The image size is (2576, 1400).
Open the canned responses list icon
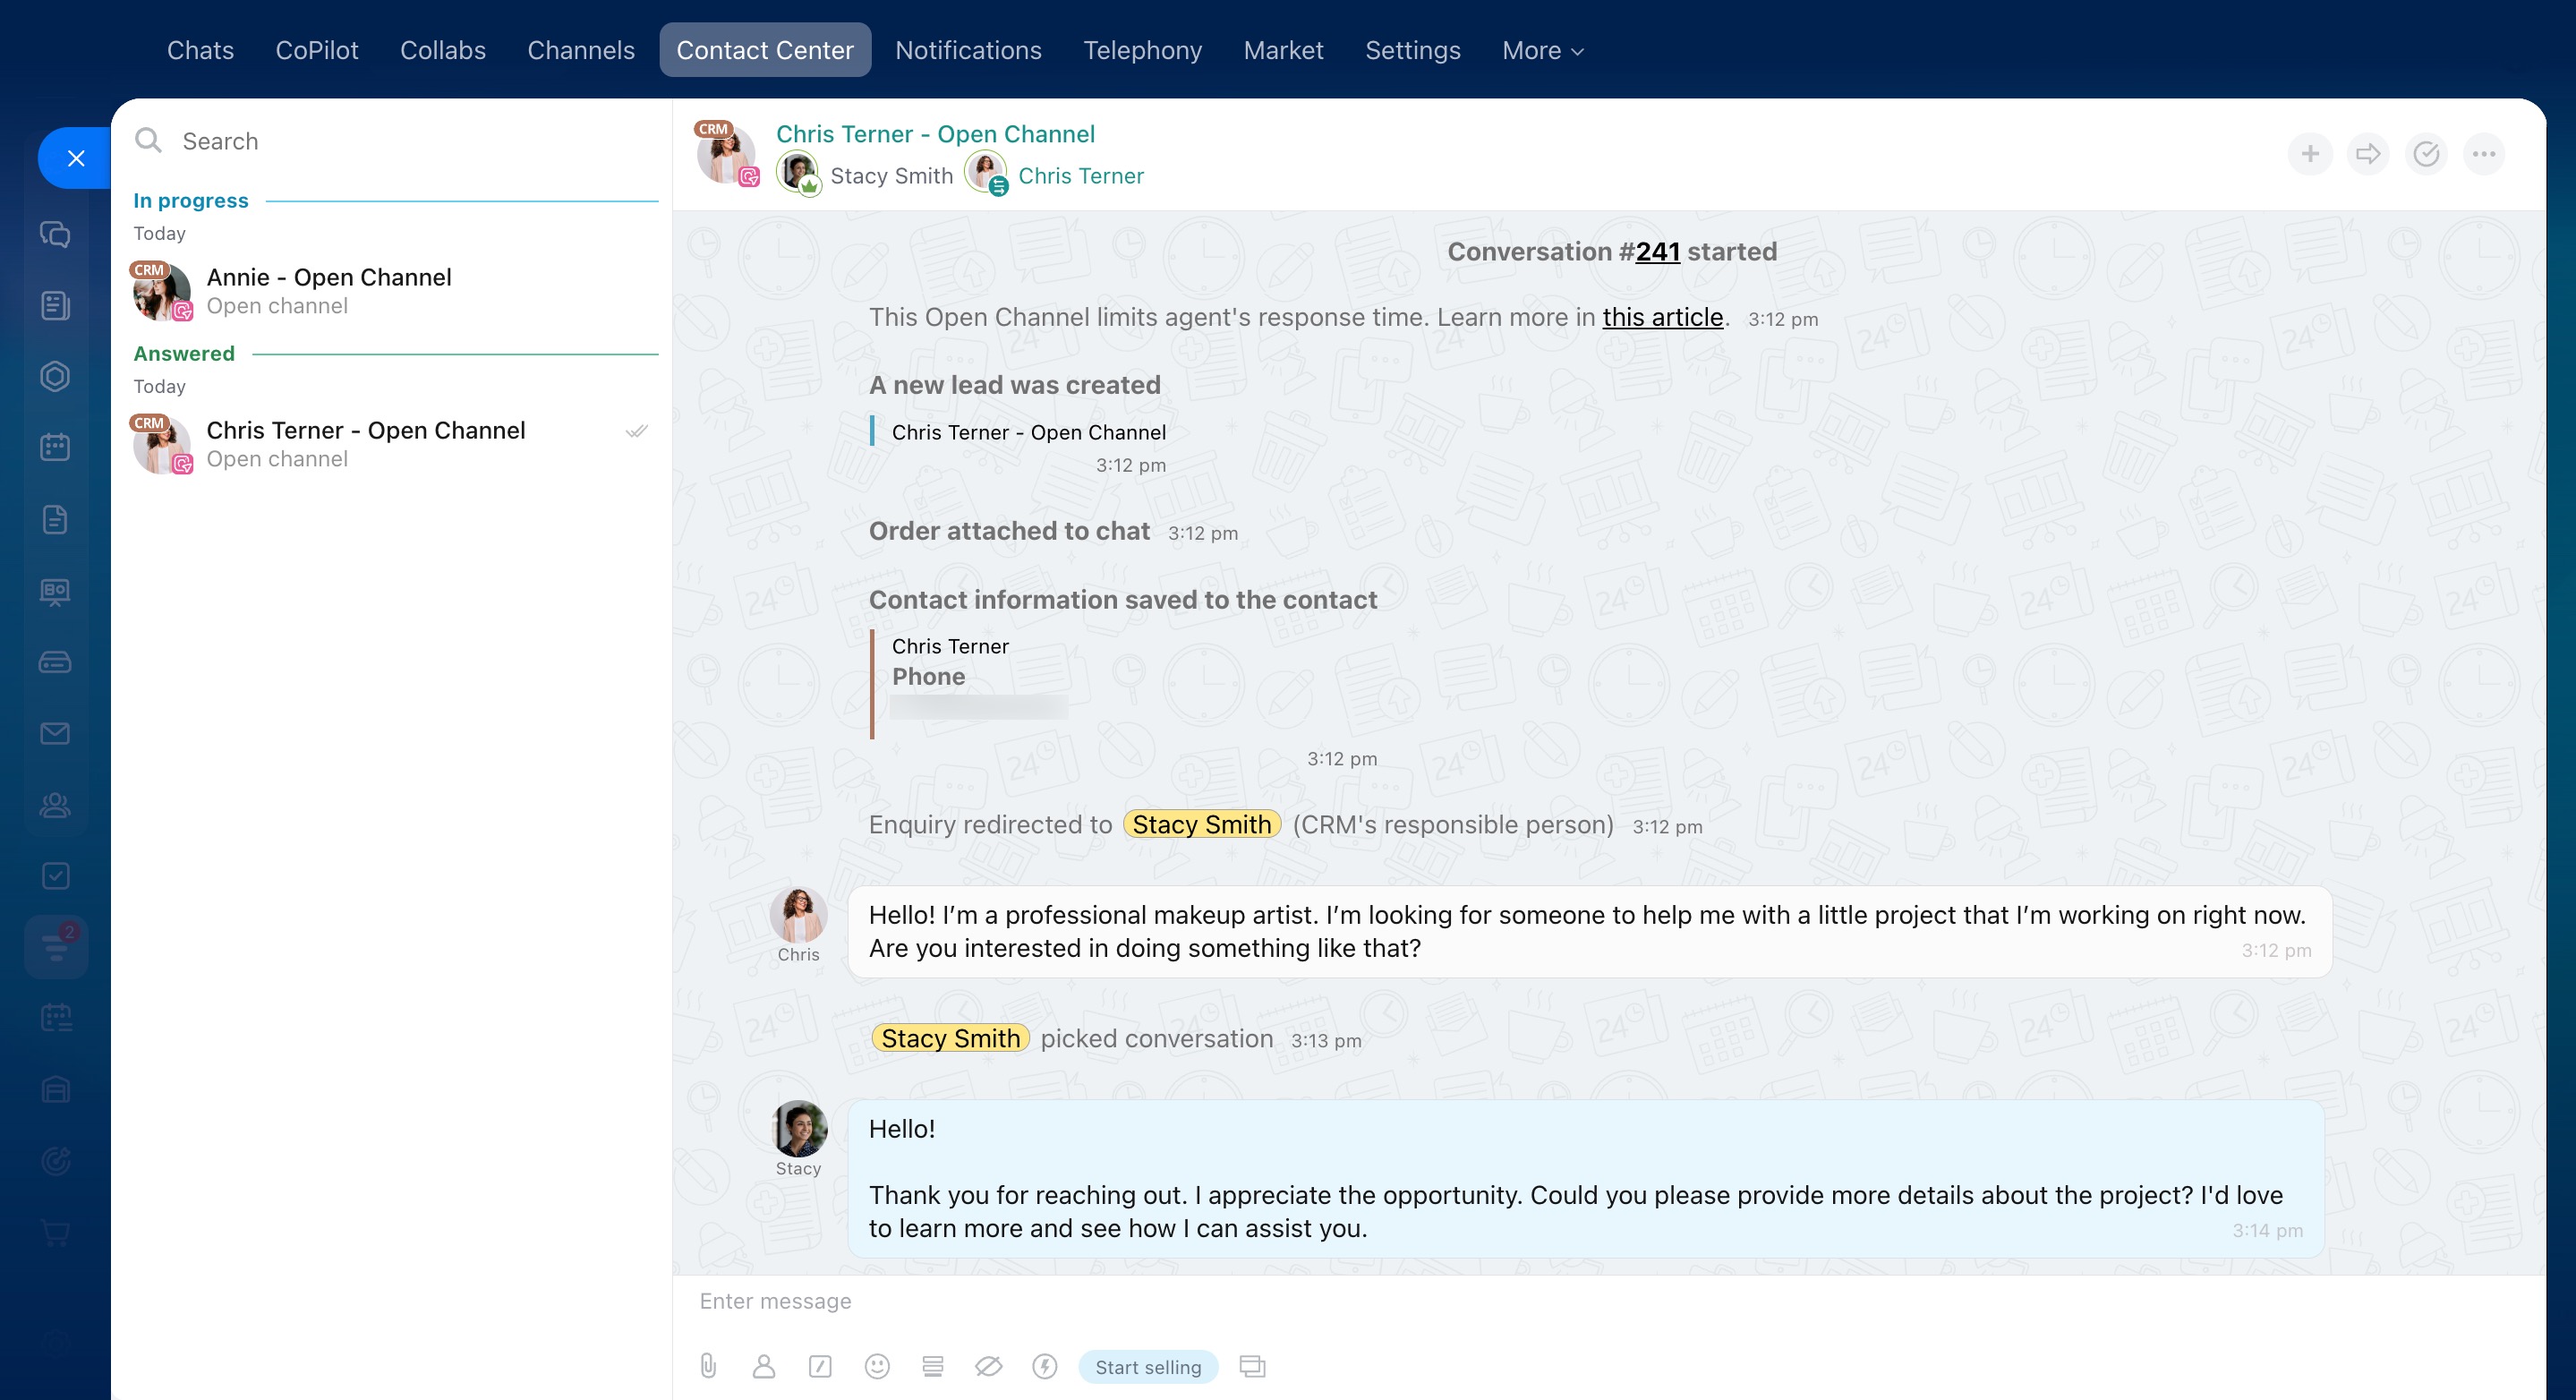tap(933, 1366)
